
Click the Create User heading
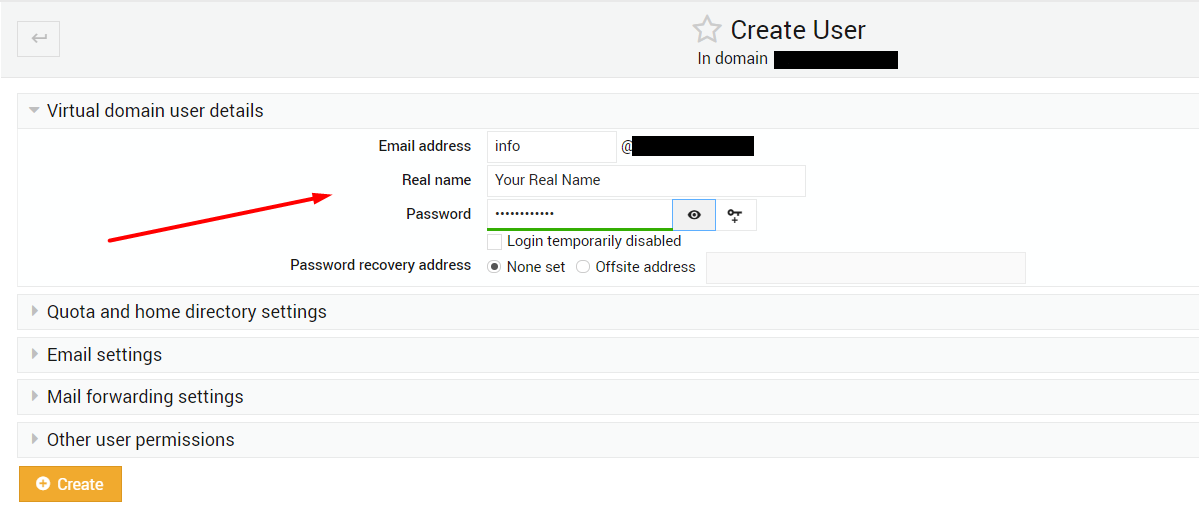798,30
